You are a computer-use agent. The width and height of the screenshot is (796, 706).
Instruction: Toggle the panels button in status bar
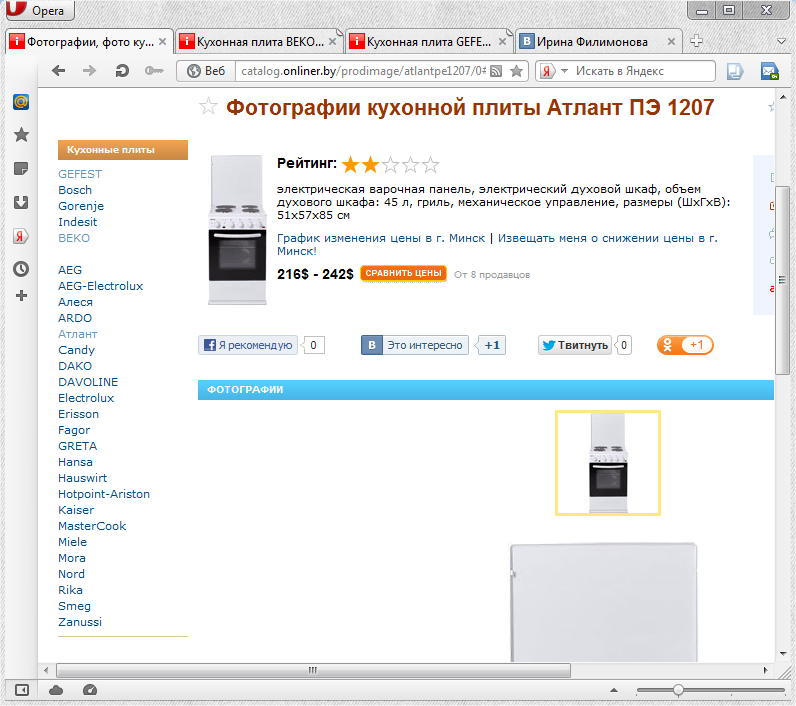point(21,690)
